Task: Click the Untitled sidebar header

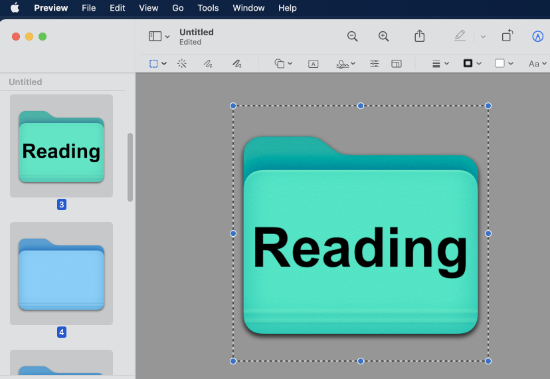Action: pos(25,82)
